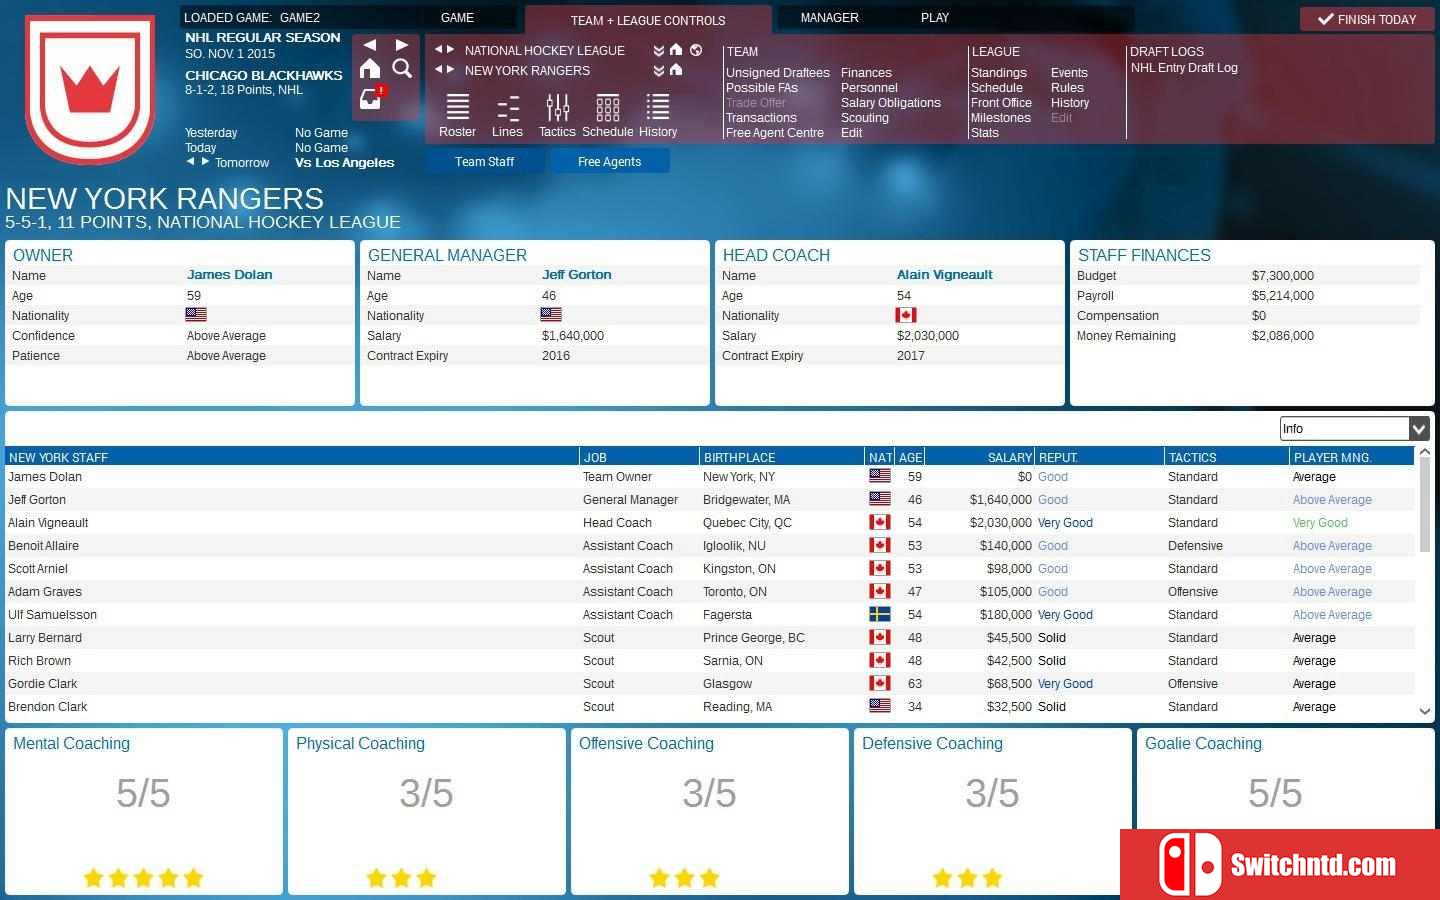Screen dimensions: 1440x900
Task: Go forward with the right navigation arrow
Action: coord(402,45)
